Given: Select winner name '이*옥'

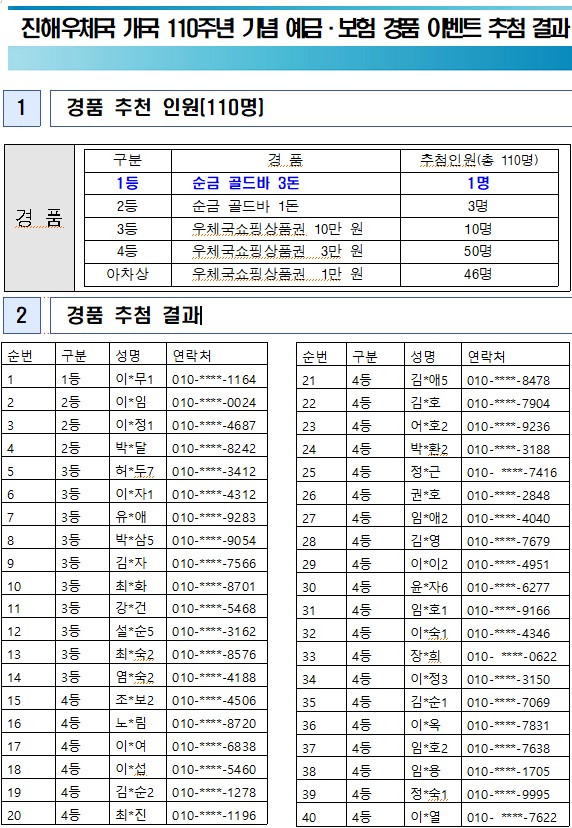Looking at the screenshot, I should click(x=425, y=725).
